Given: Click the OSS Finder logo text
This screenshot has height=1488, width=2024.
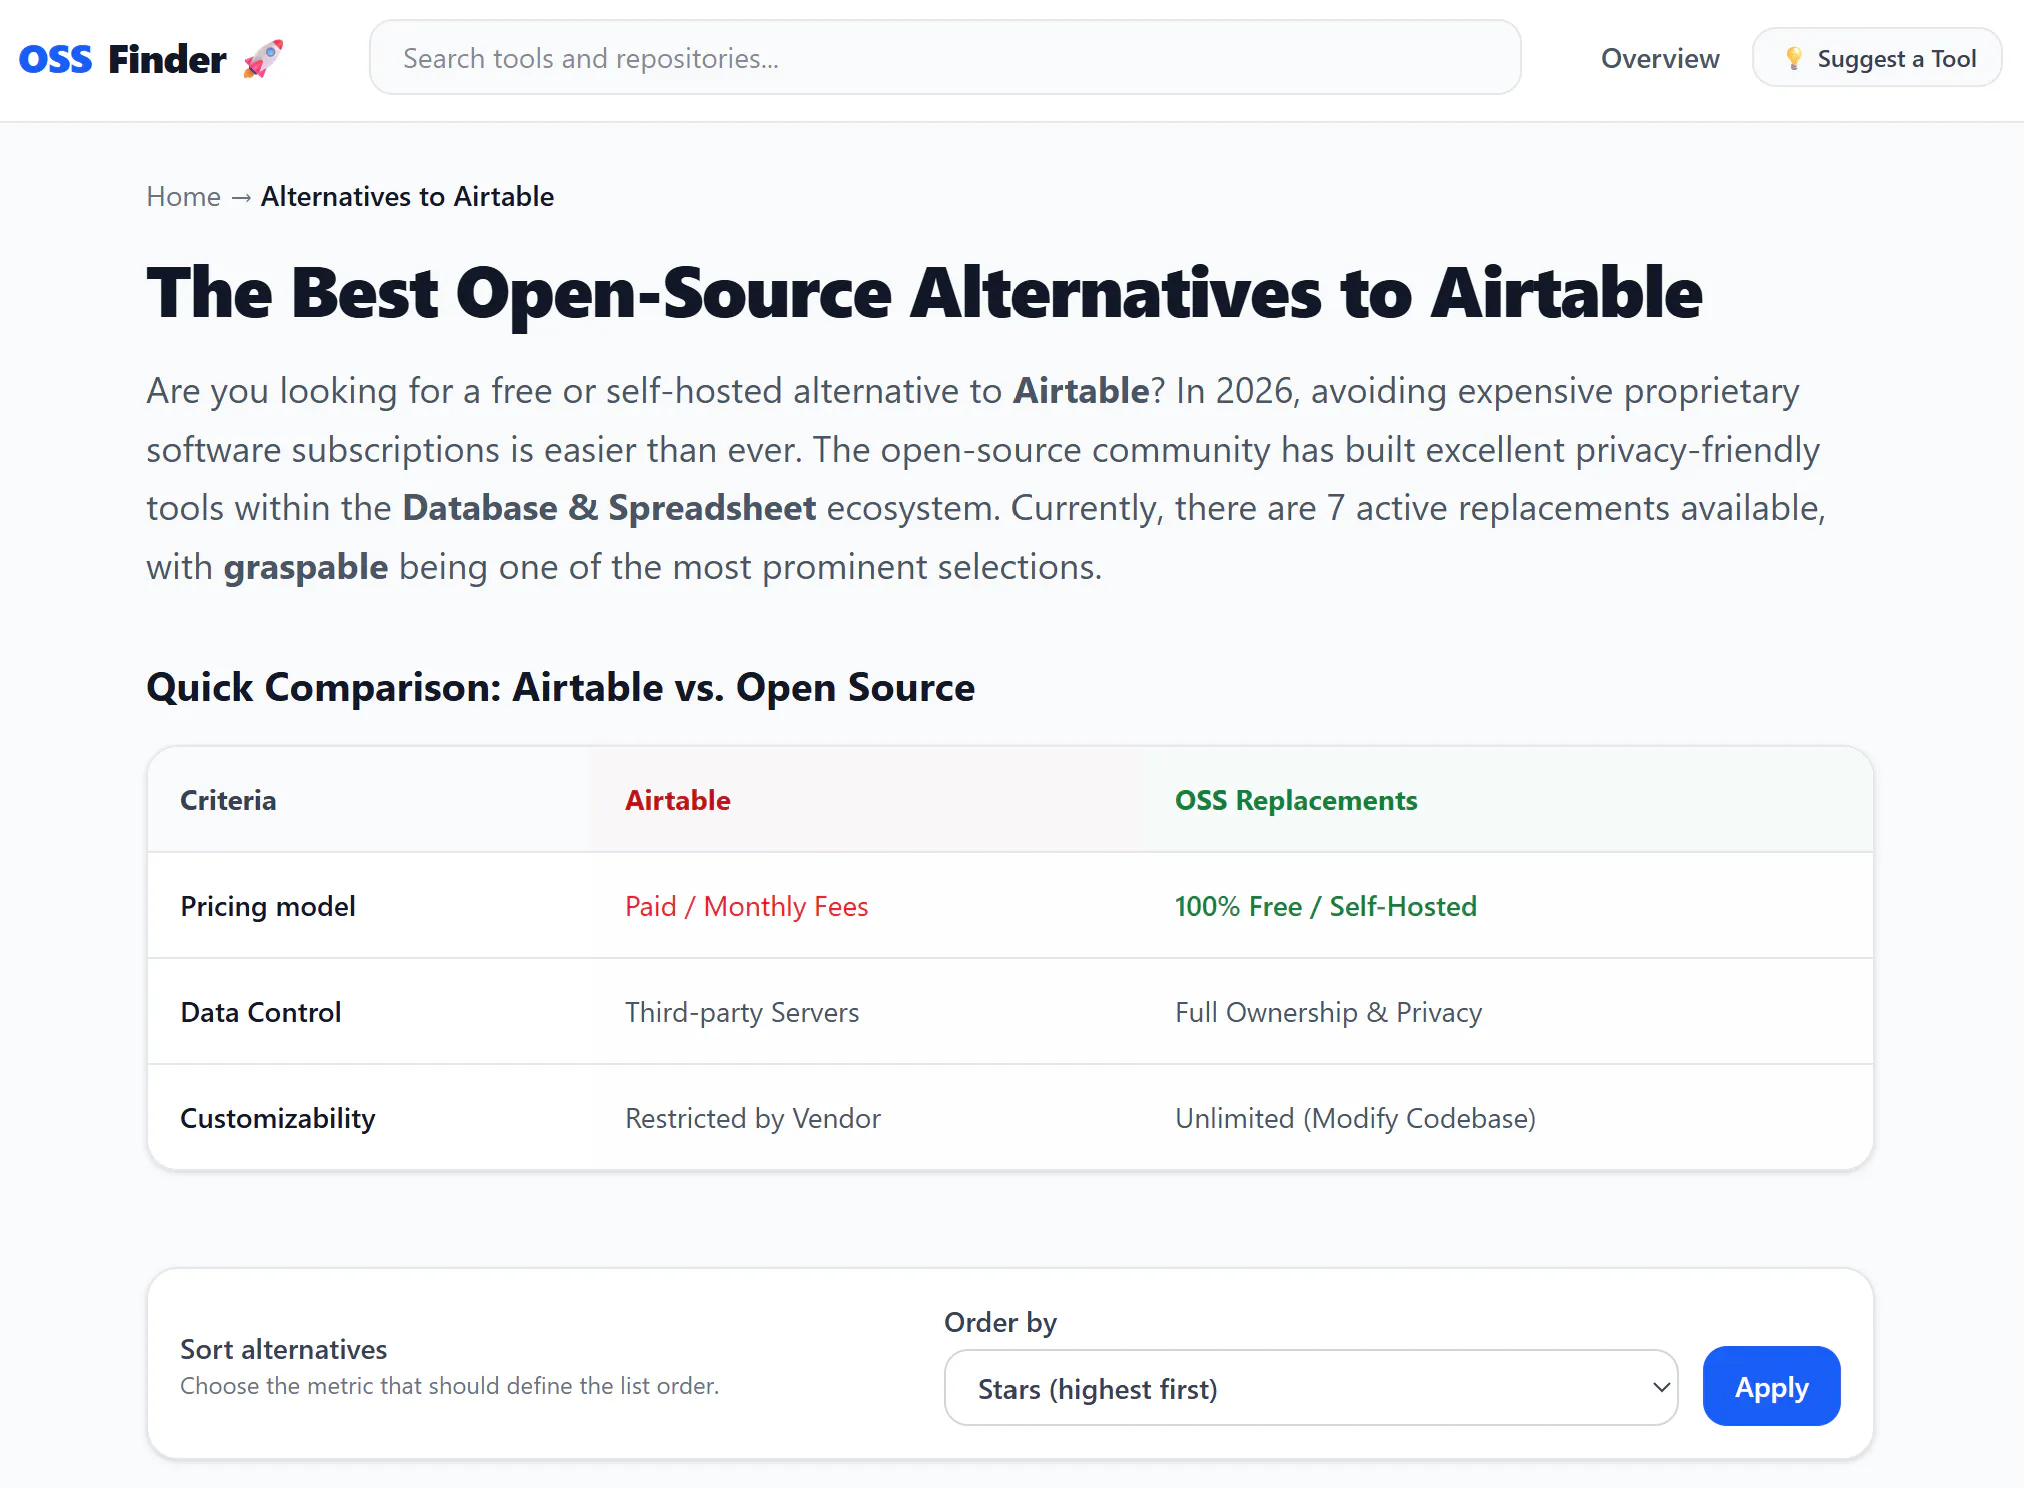Looking at the screenshot, I should coord(122,59).
